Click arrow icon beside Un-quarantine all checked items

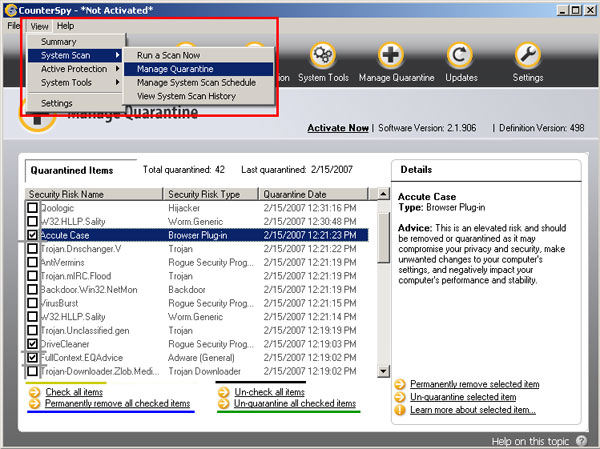click(x=223, y=403)
